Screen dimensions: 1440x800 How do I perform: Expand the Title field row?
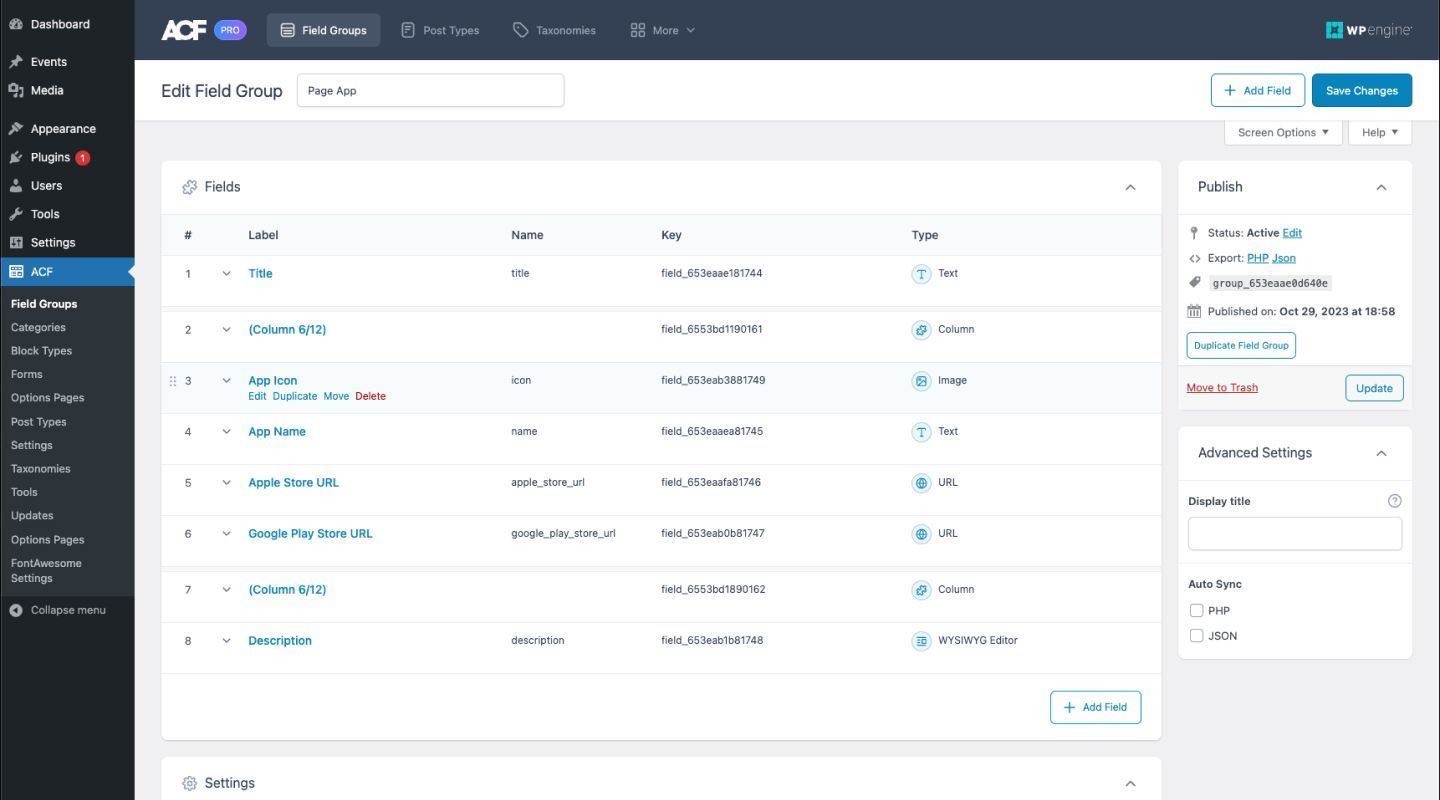(226, 273)
